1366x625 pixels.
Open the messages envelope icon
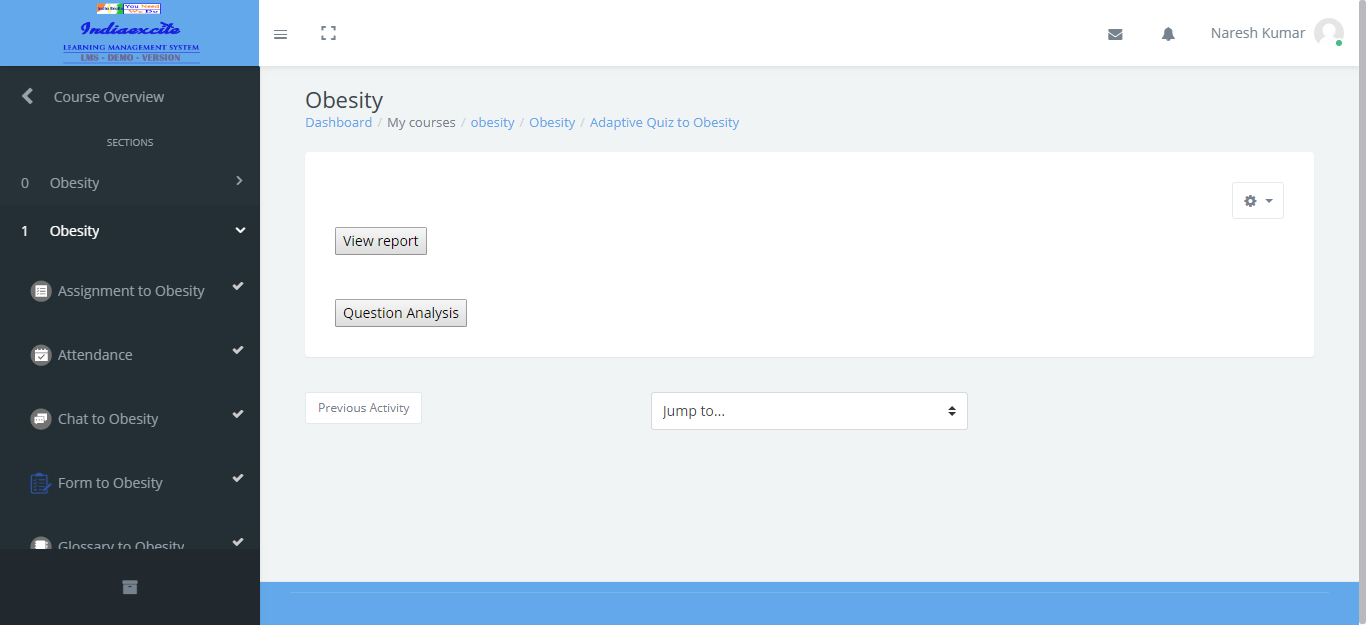[x=1115, y=34]
